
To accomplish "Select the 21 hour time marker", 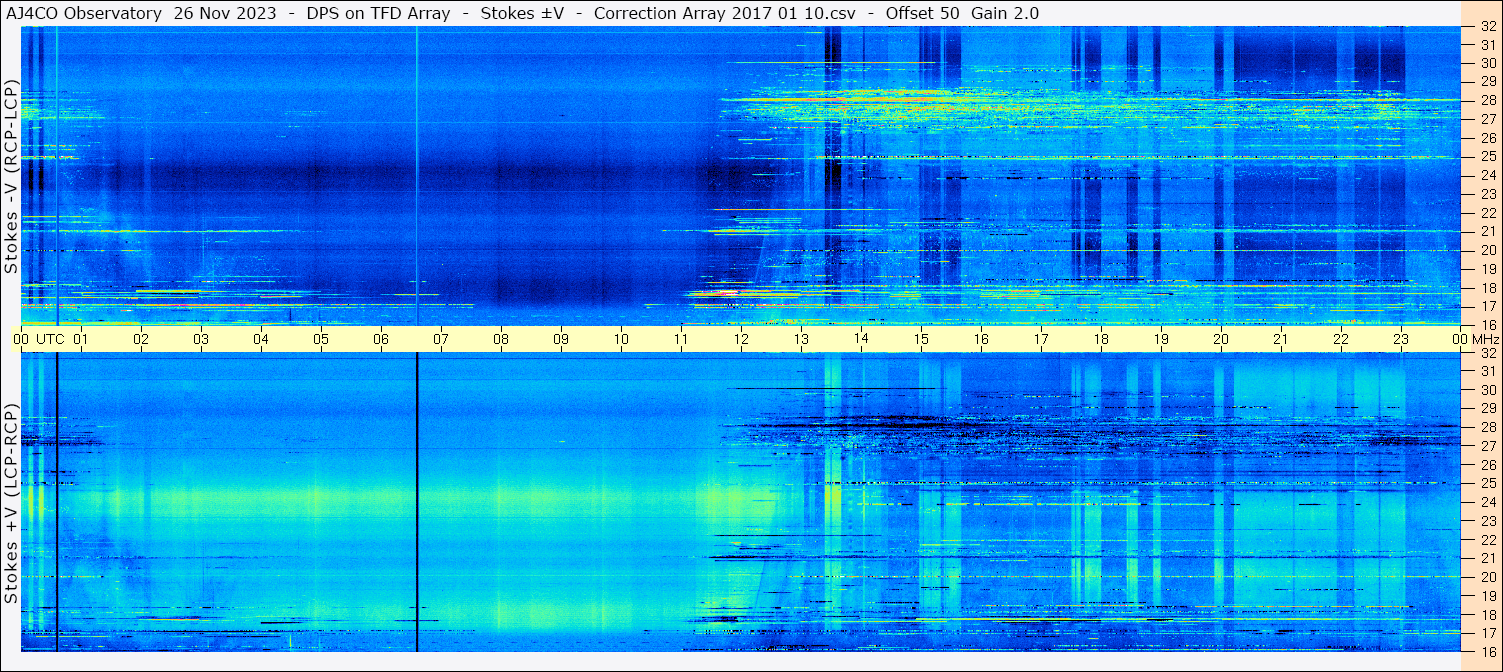I will click(1281, 339).
